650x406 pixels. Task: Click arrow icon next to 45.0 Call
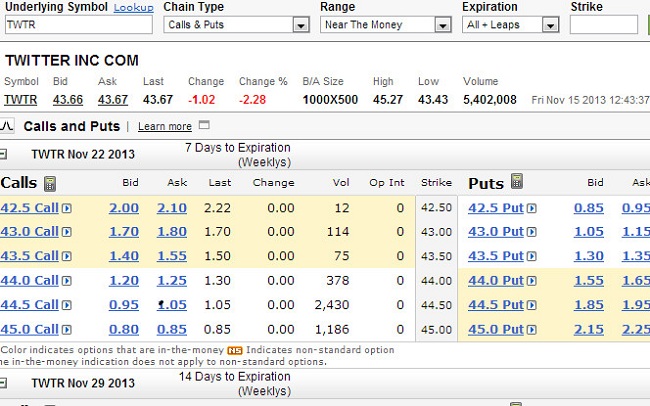tap(67, 330)
